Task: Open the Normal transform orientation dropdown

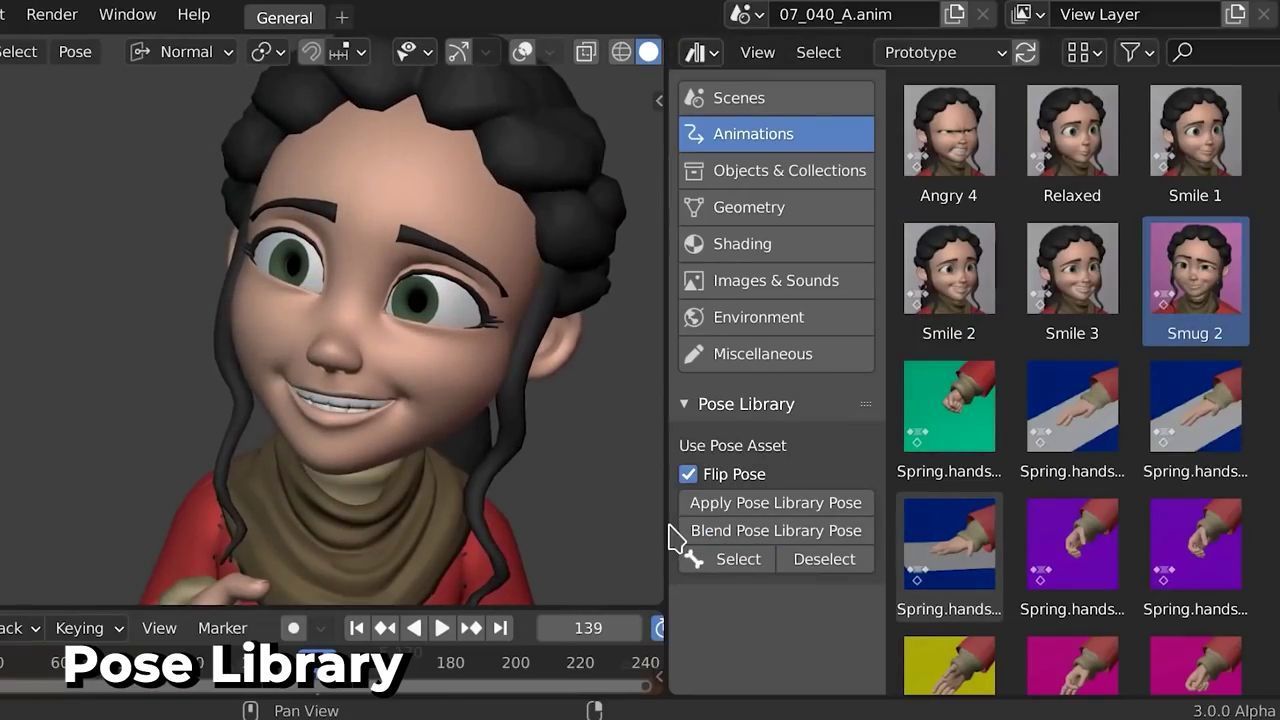Action: coord(184,52)
